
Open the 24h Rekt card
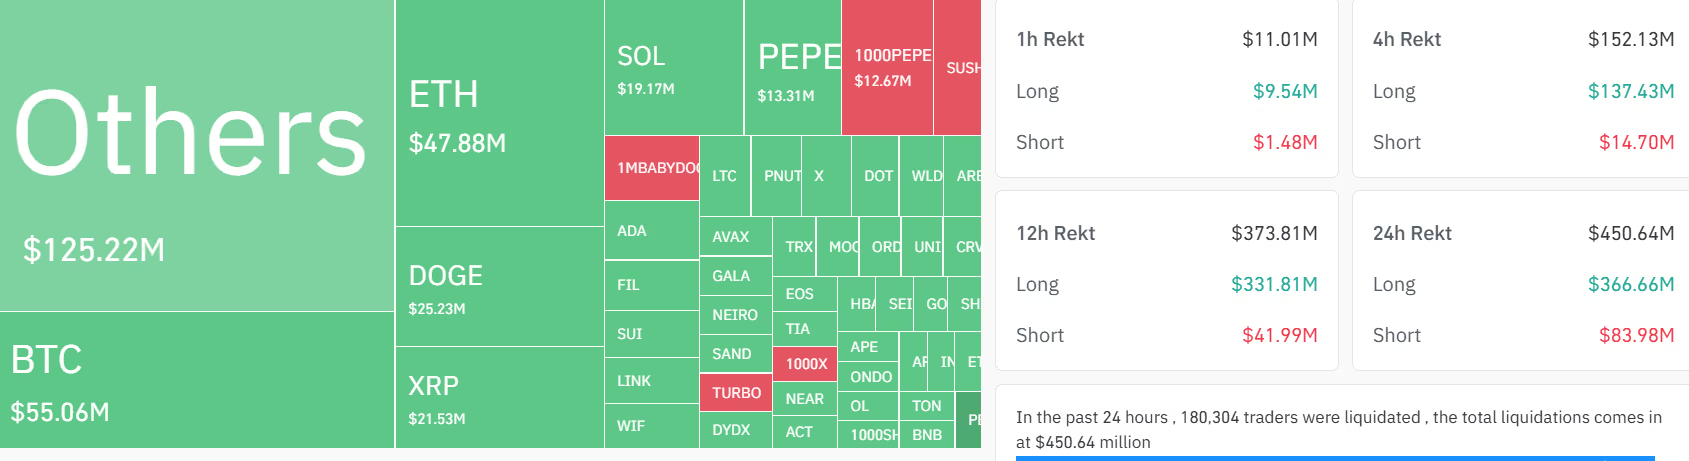pyautogui.click(x=1522, y=284)
